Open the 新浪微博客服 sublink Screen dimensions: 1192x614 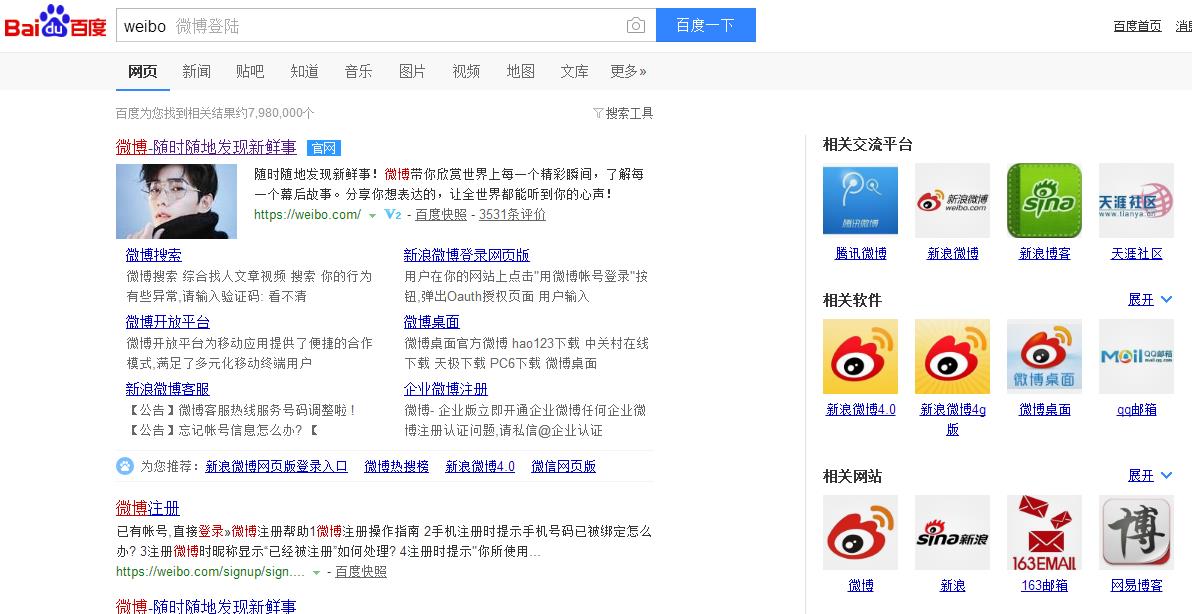167,389
